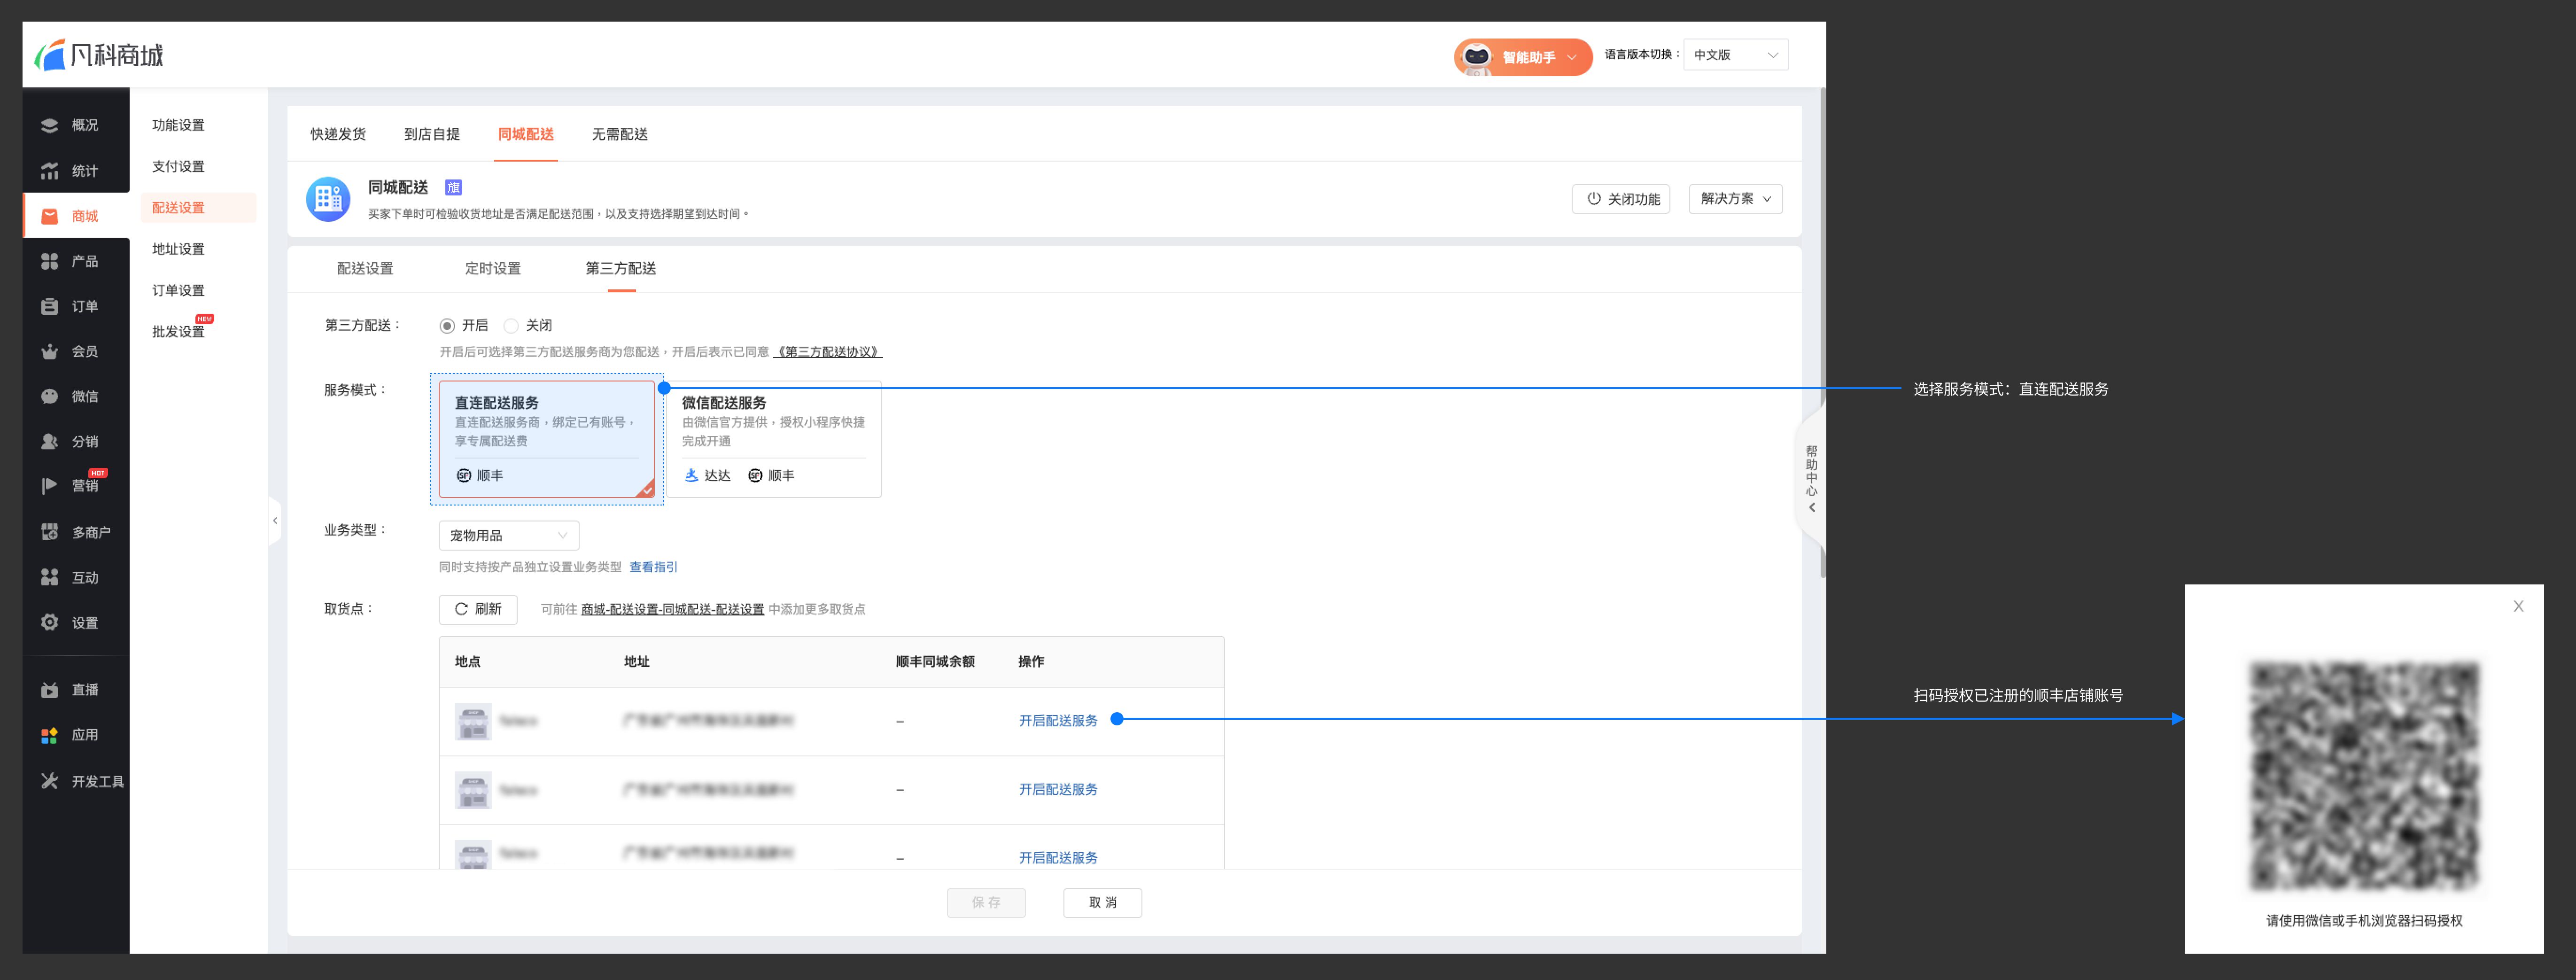Open the 微信 WeChat sidebar icon

[49, 396]
